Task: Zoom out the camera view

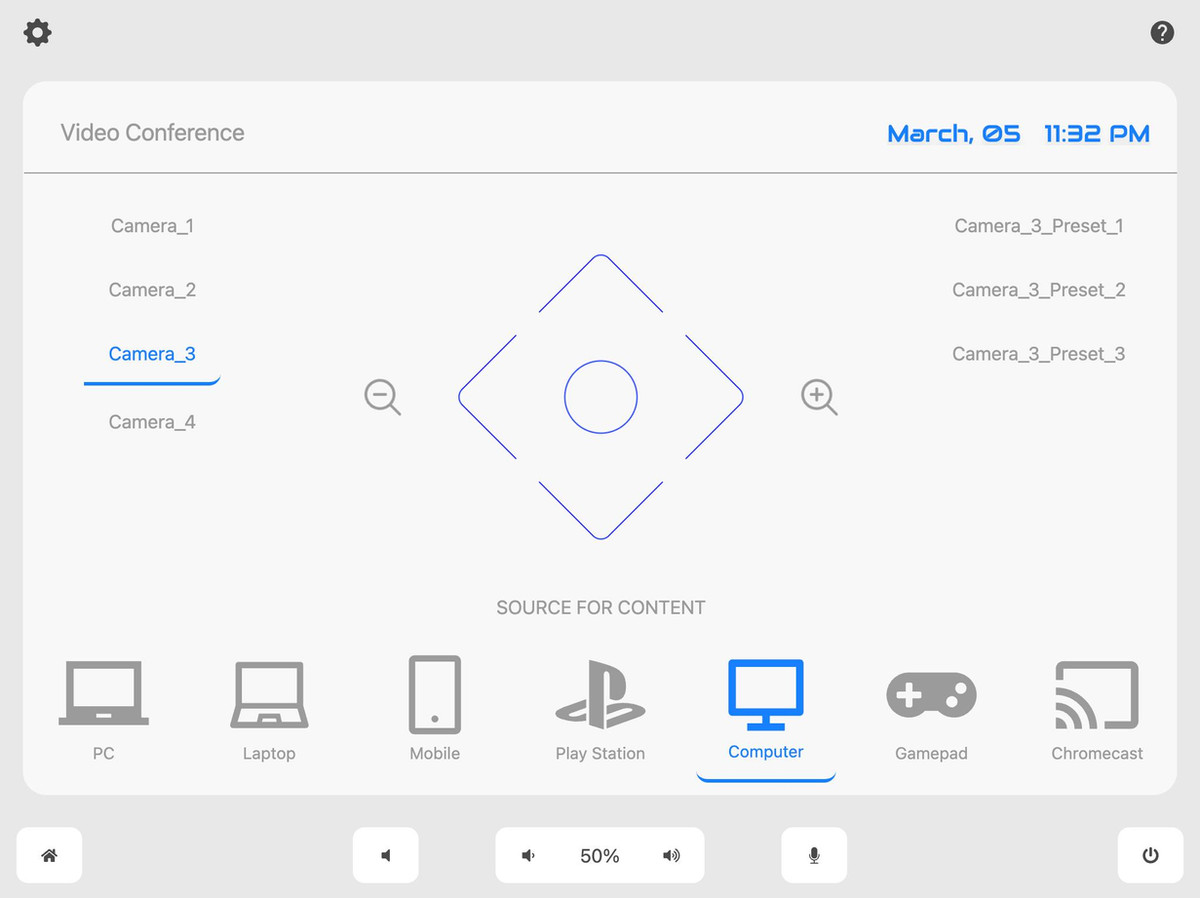Action: coord(382,397)
